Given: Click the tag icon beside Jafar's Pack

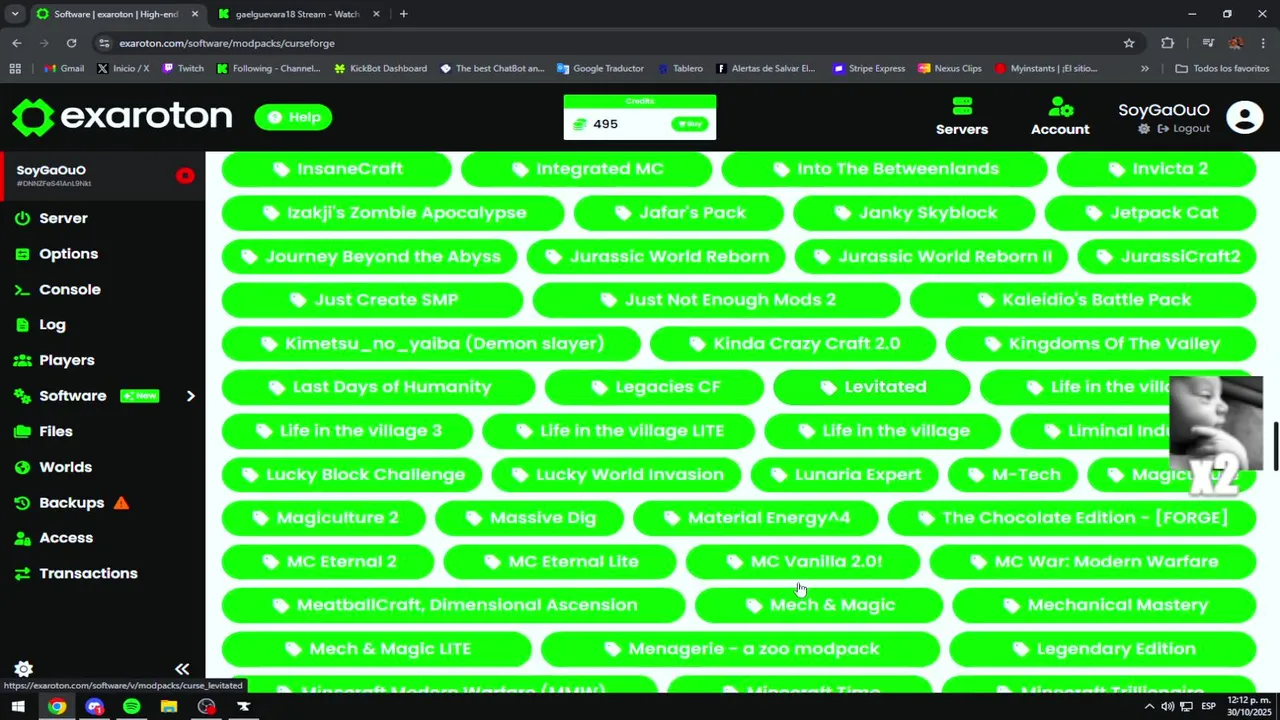Looking at the screenshot, I should pos(624,213).
